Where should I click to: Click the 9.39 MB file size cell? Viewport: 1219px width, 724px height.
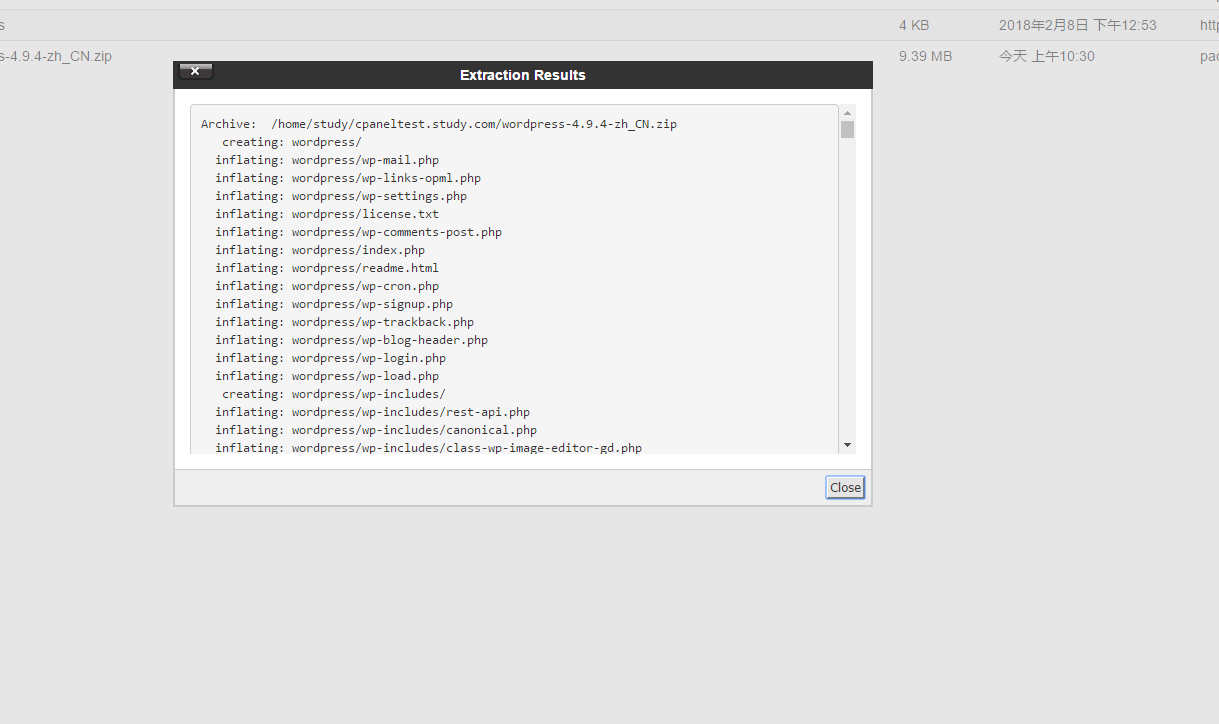[925, 56]
